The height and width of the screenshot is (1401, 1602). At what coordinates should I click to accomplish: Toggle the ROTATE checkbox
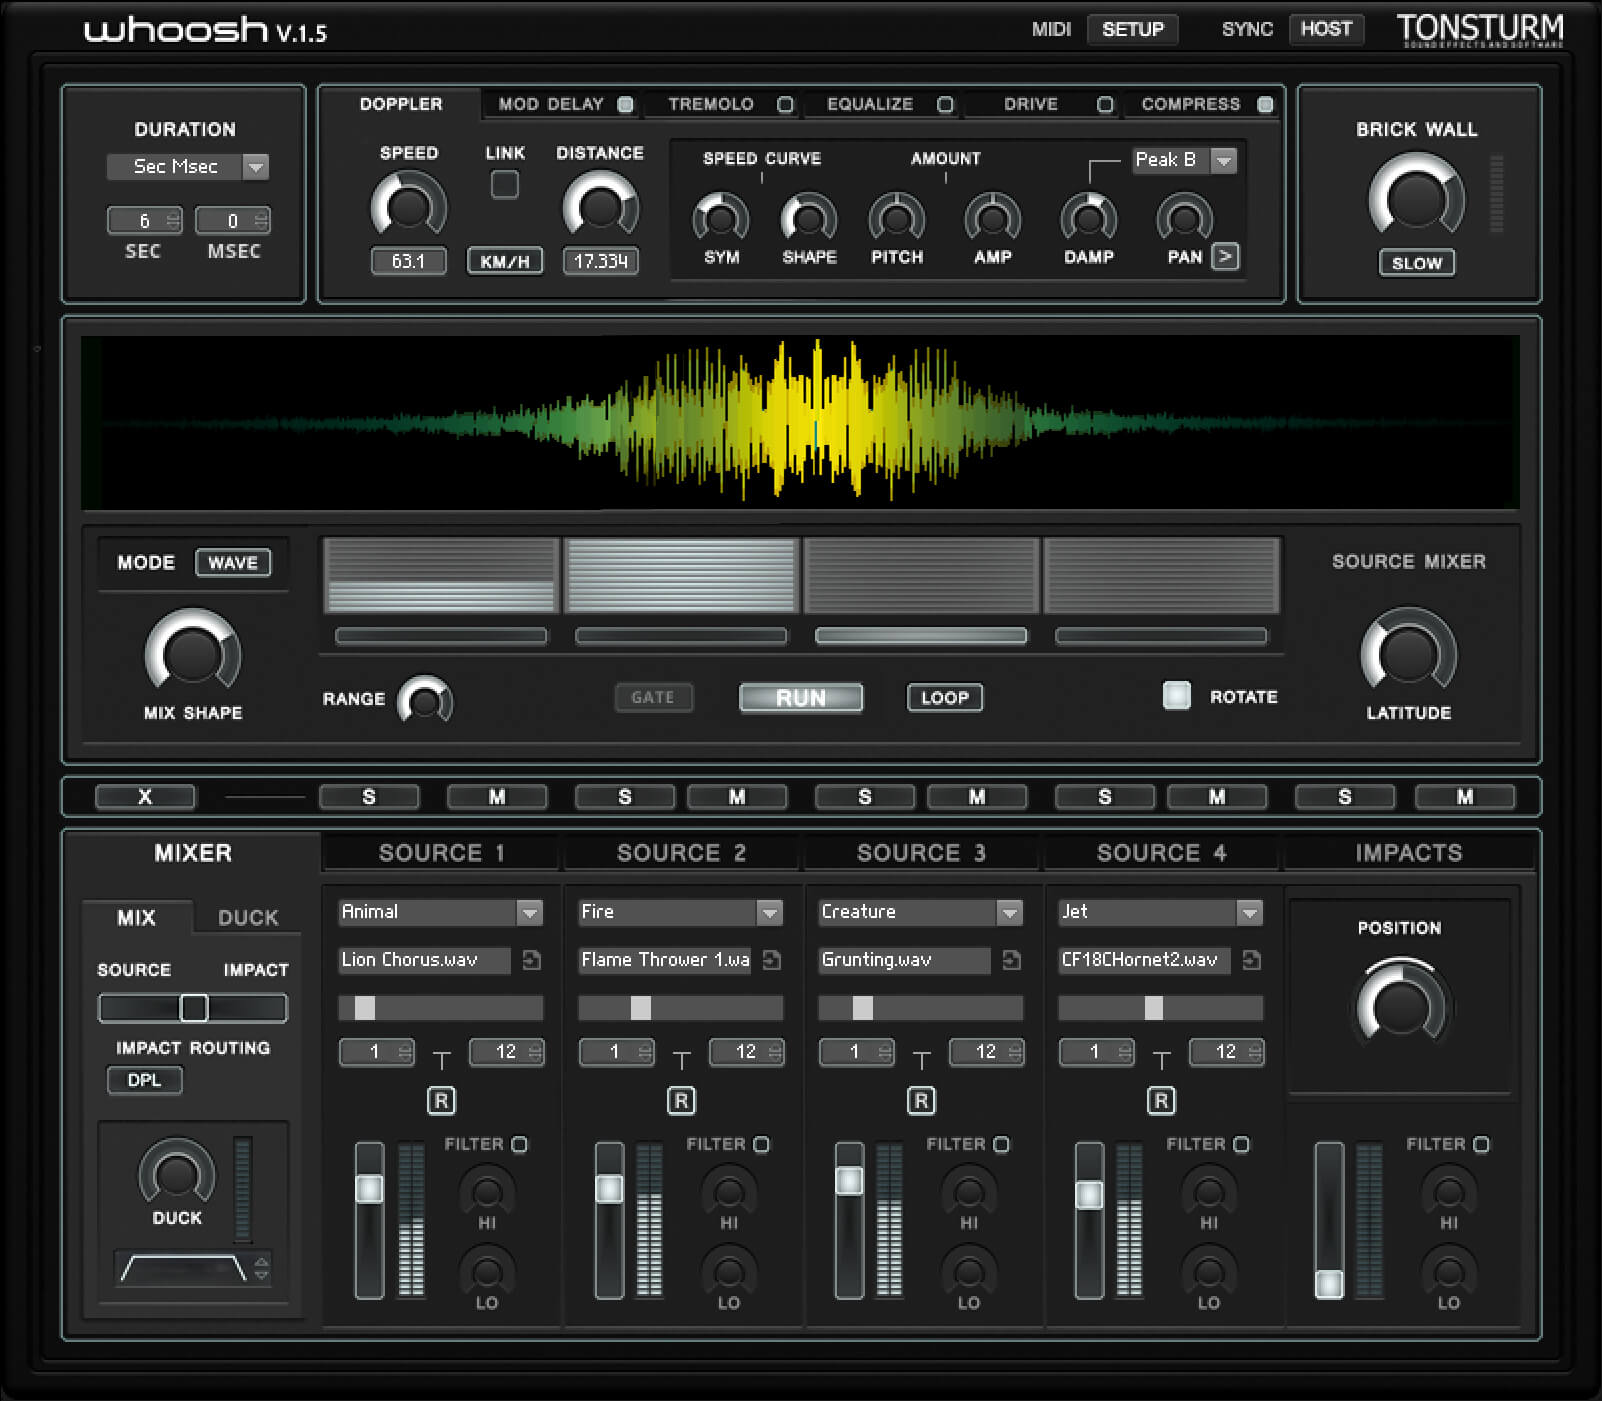1177,695
